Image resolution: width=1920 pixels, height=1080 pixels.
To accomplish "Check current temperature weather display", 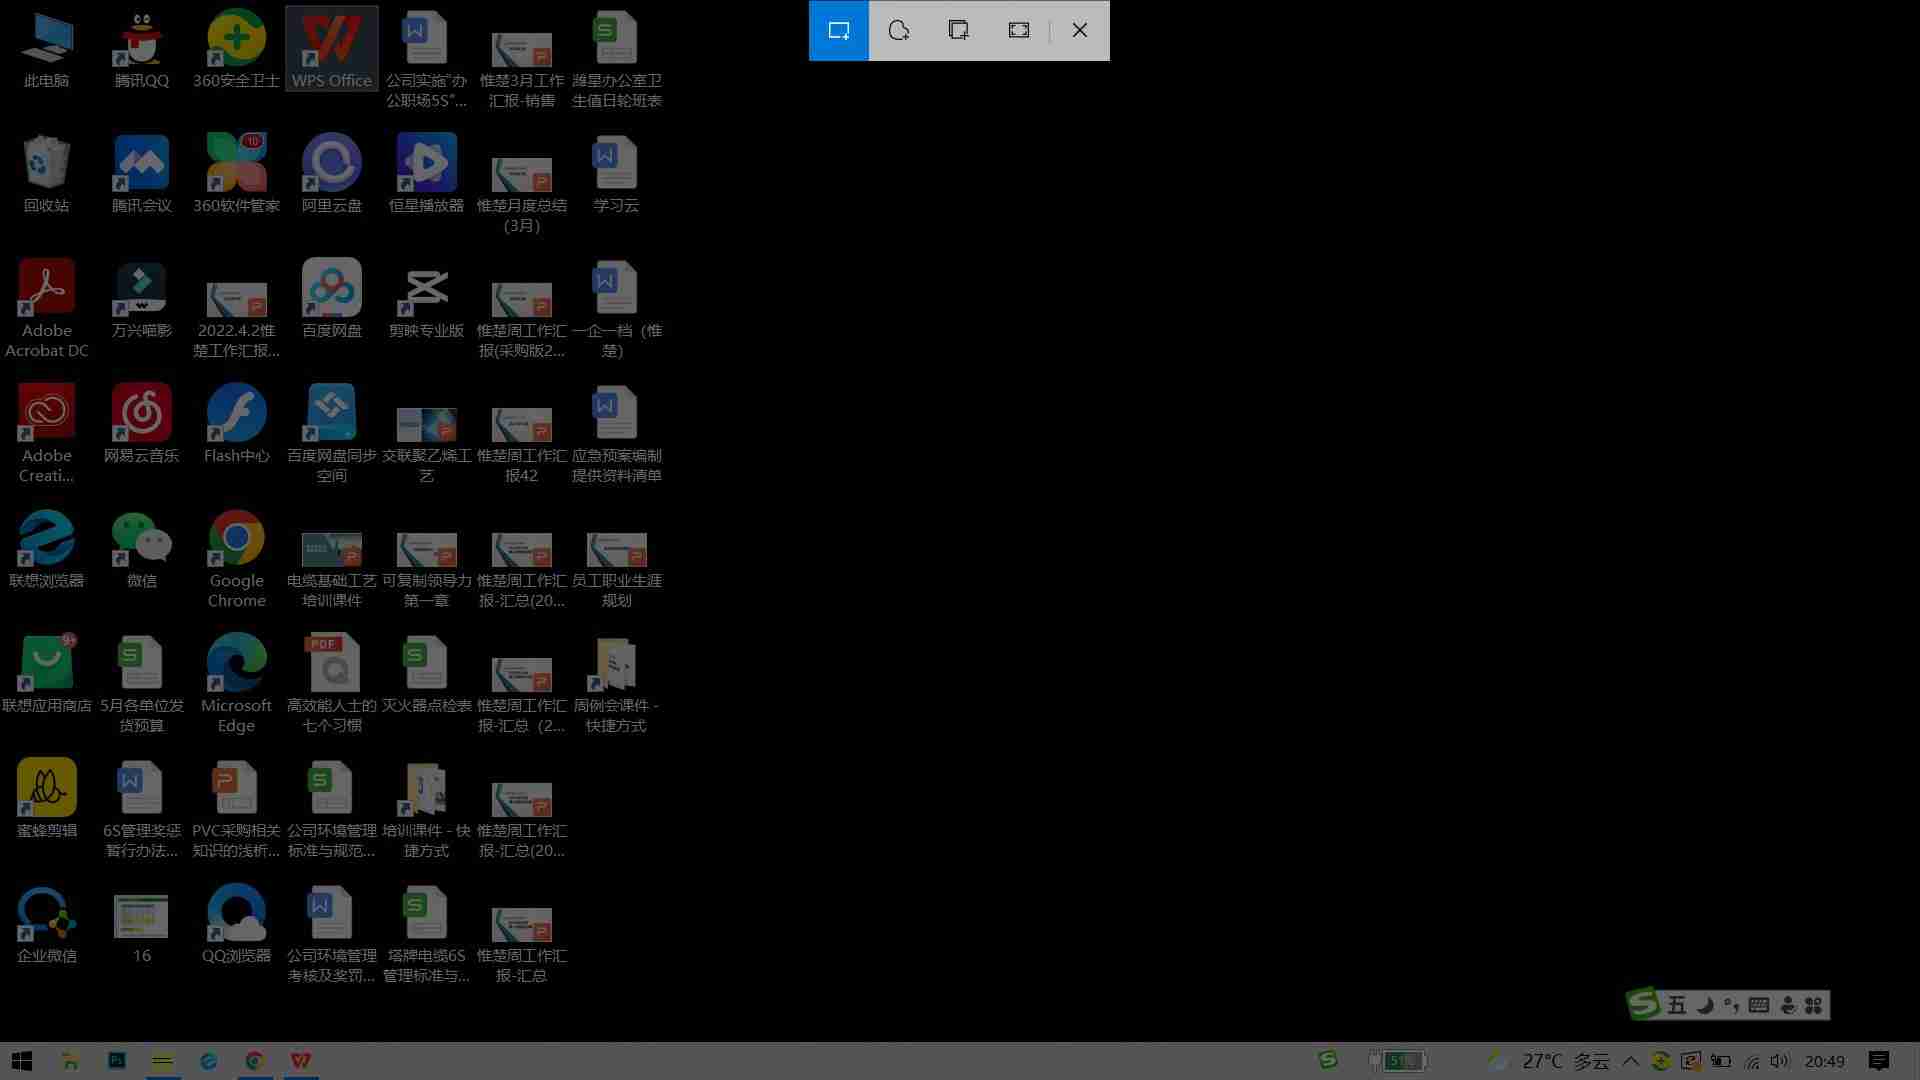I will pyautogui.click(x=1564, y=1059).
